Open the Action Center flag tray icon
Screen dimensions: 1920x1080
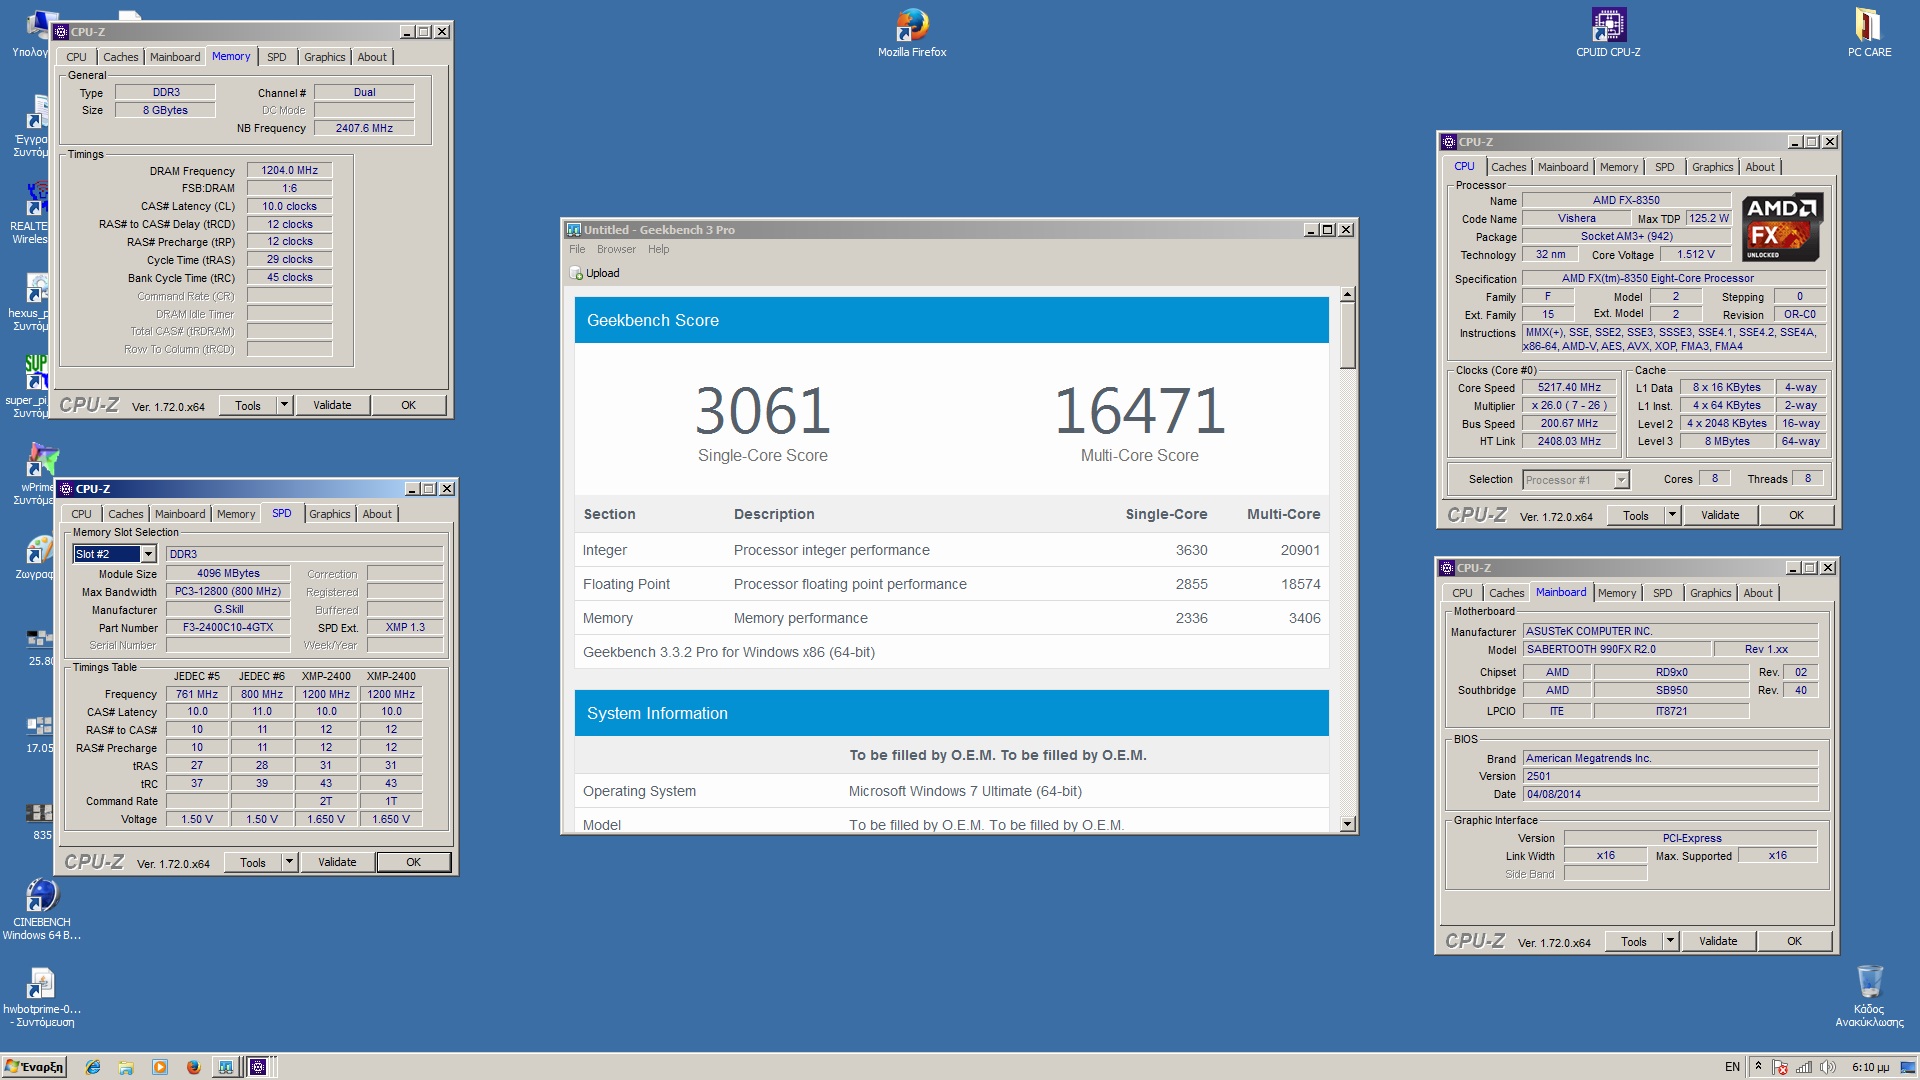coord(1781,1067)
